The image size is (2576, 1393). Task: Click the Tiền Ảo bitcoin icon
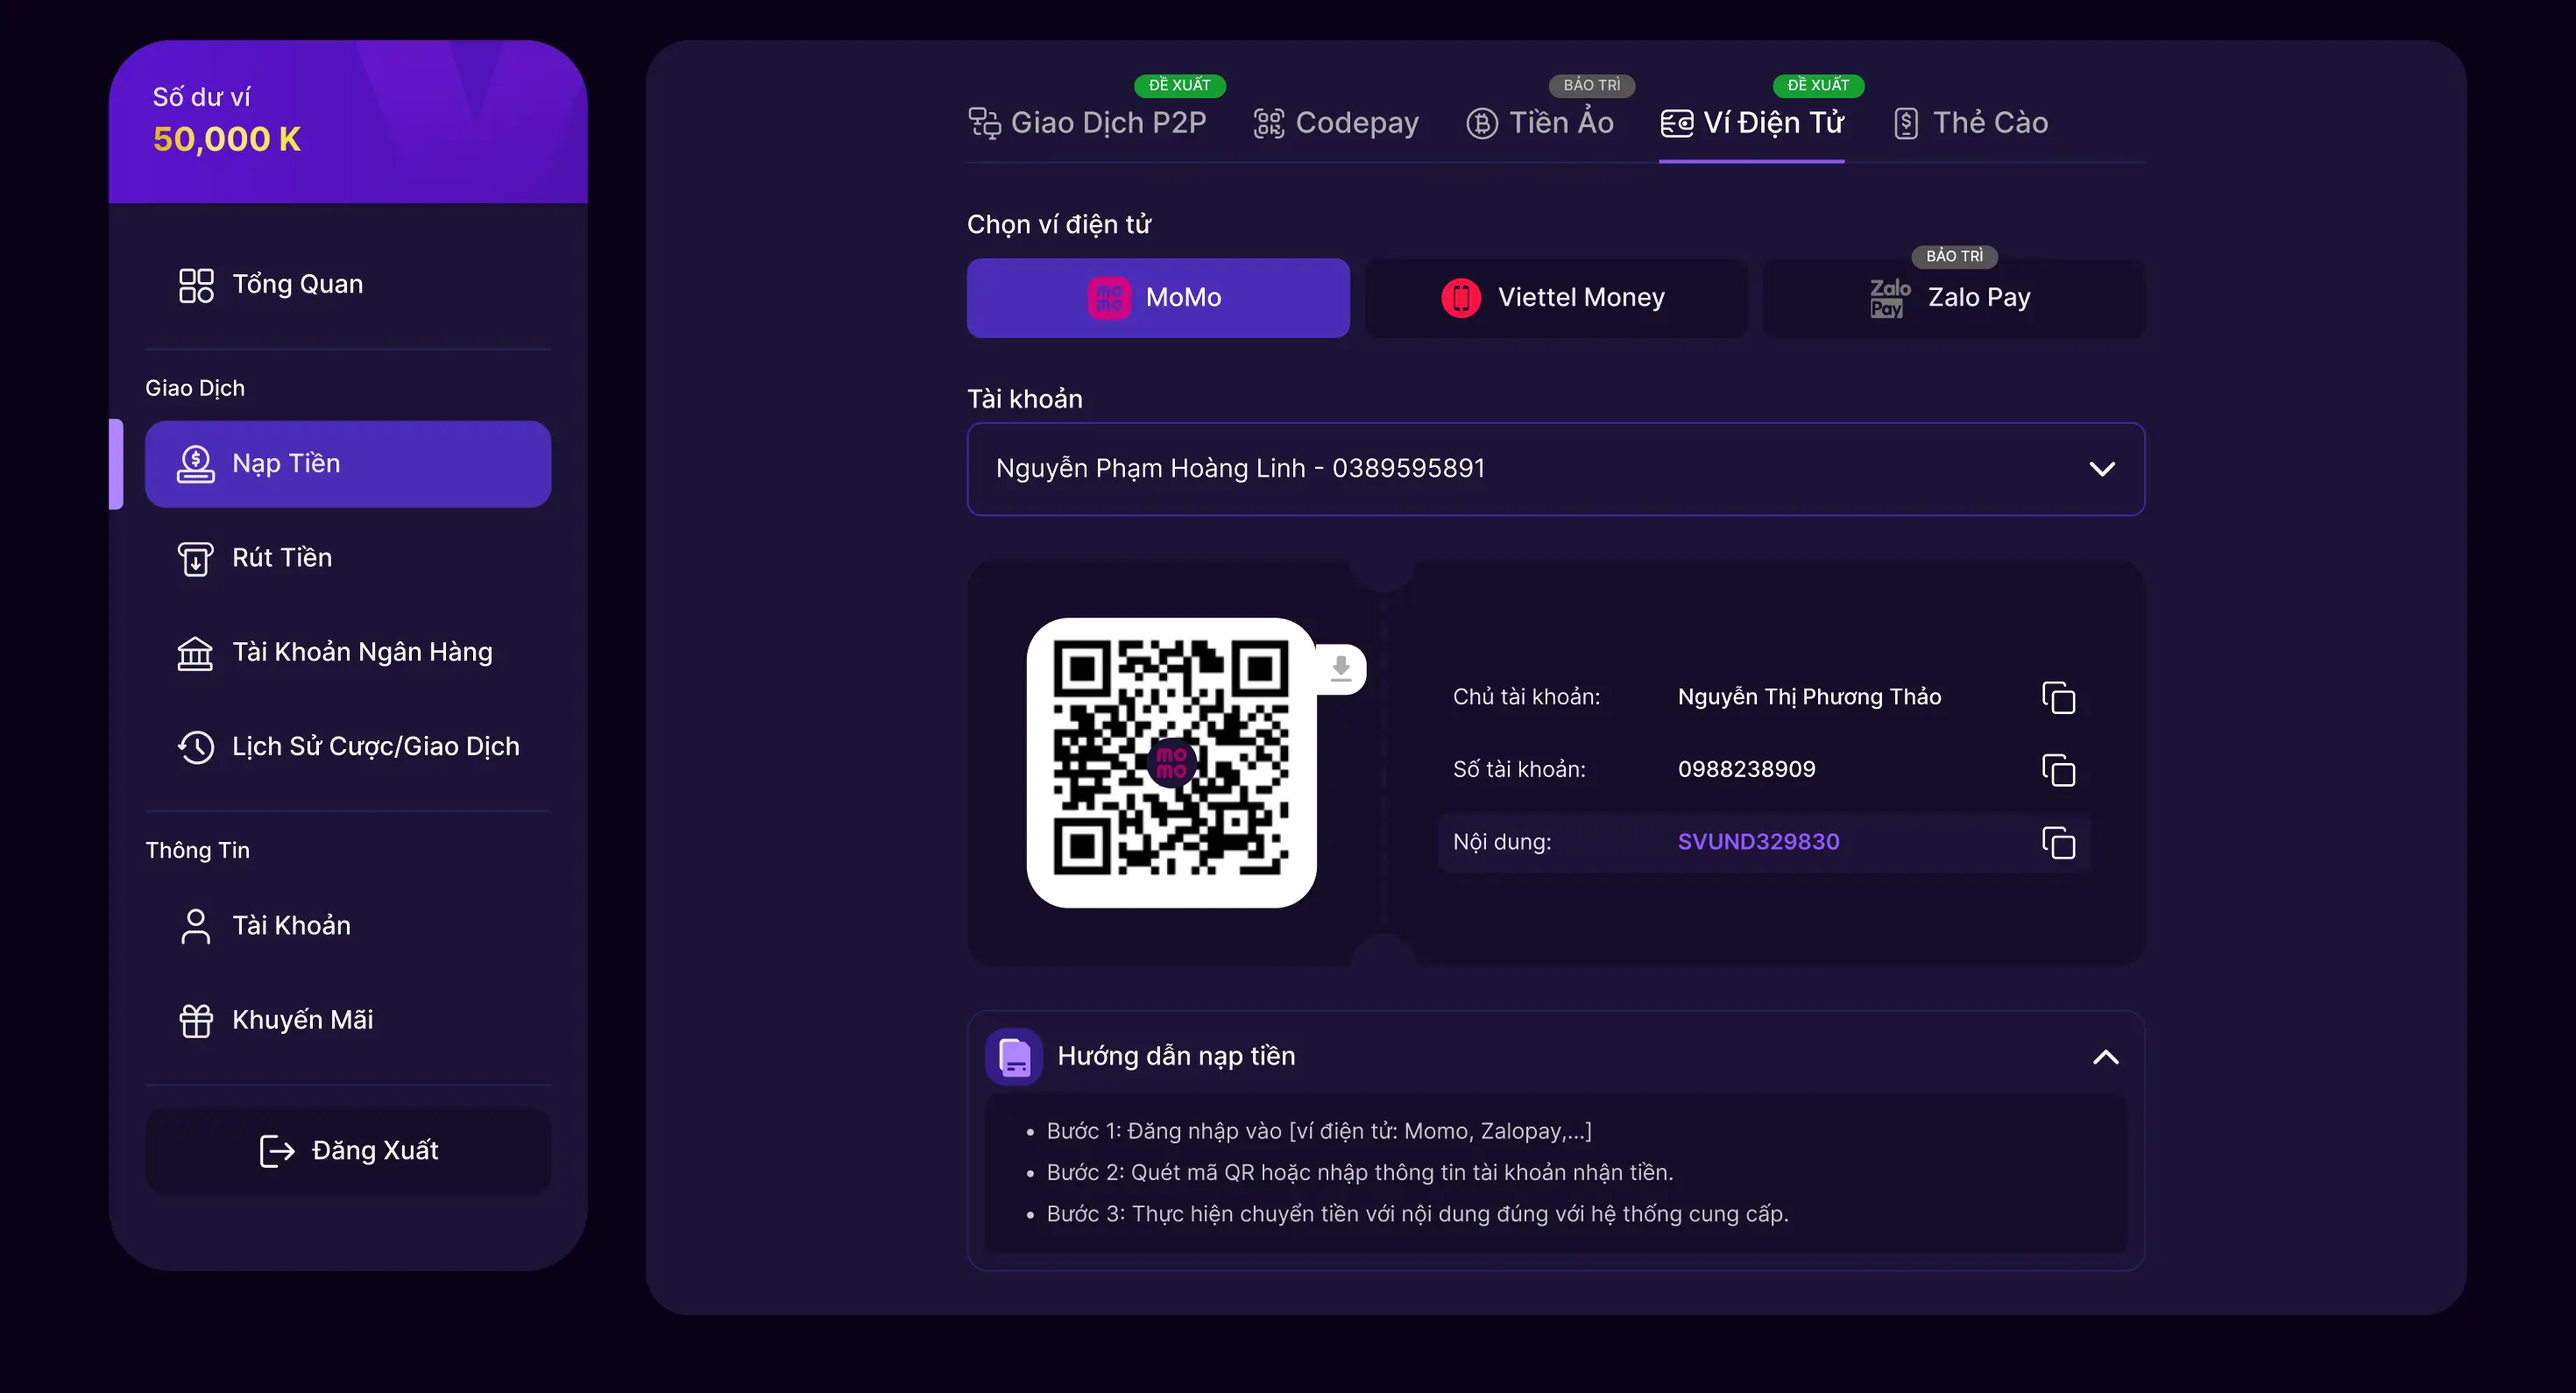point(1482,123)
